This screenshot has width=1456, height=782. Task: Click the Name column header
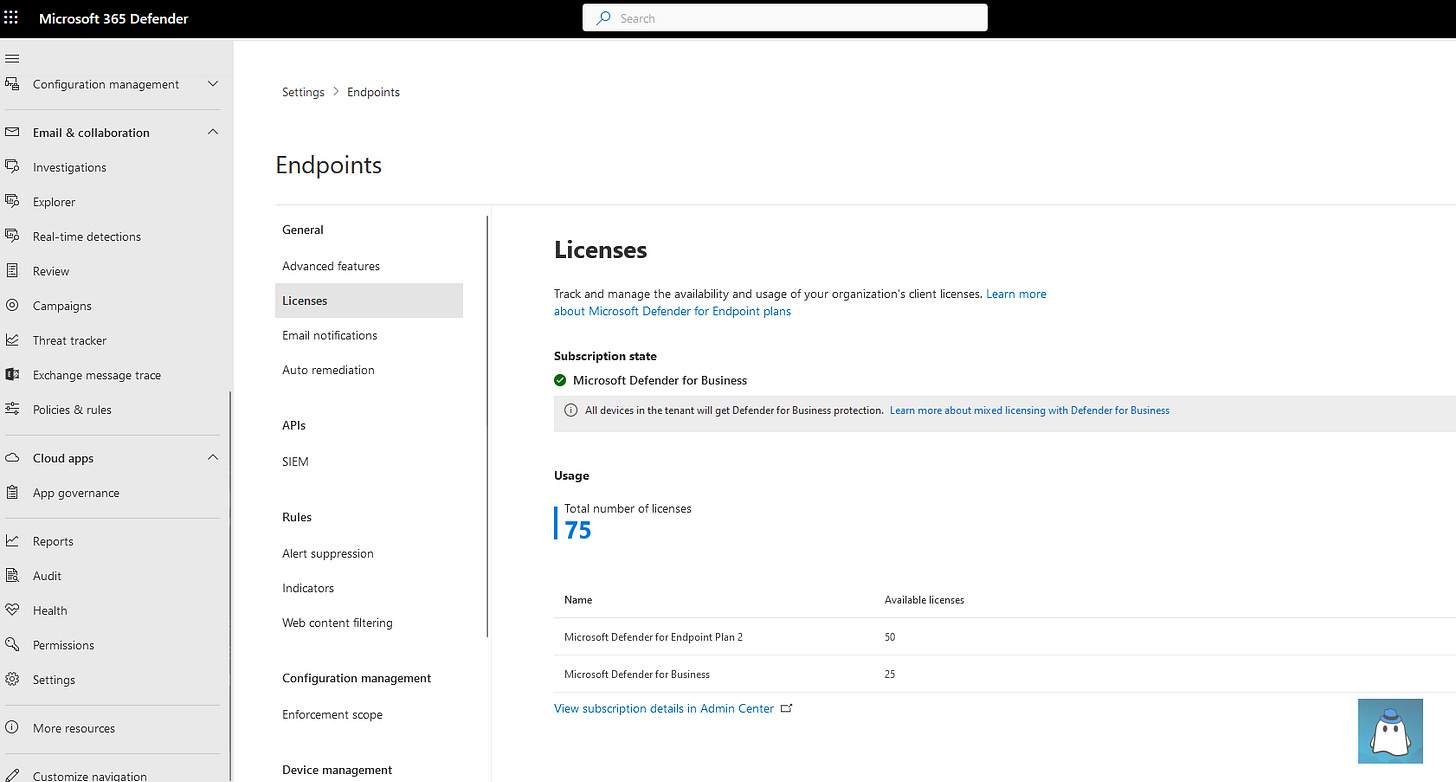578,600
